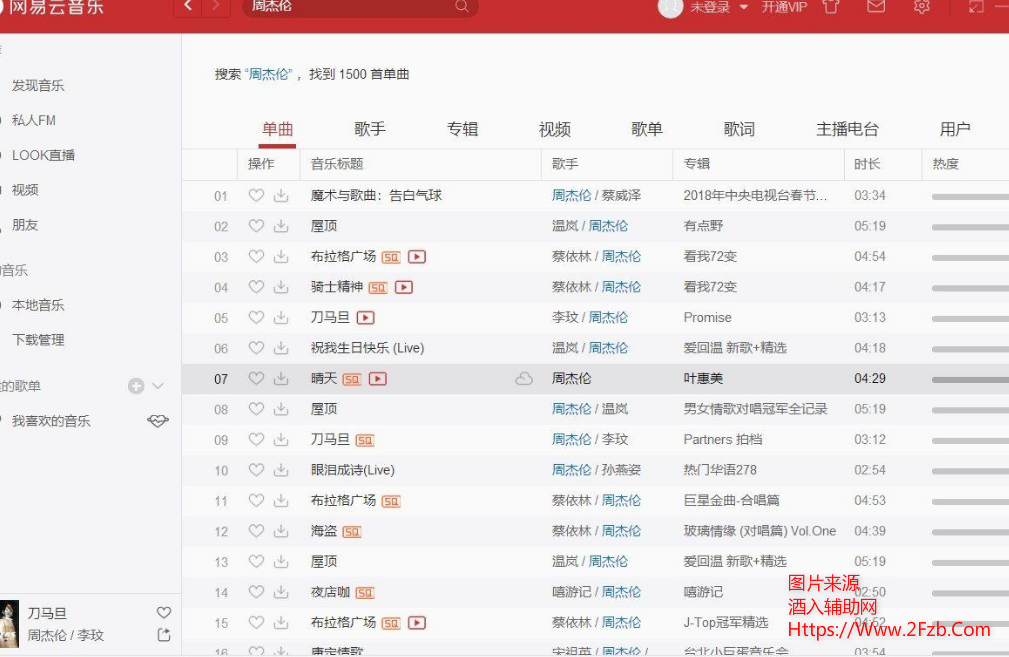
Task: Toggle heart for 眼泪成诗(Live) in row 10
Action: coord(256,470)
